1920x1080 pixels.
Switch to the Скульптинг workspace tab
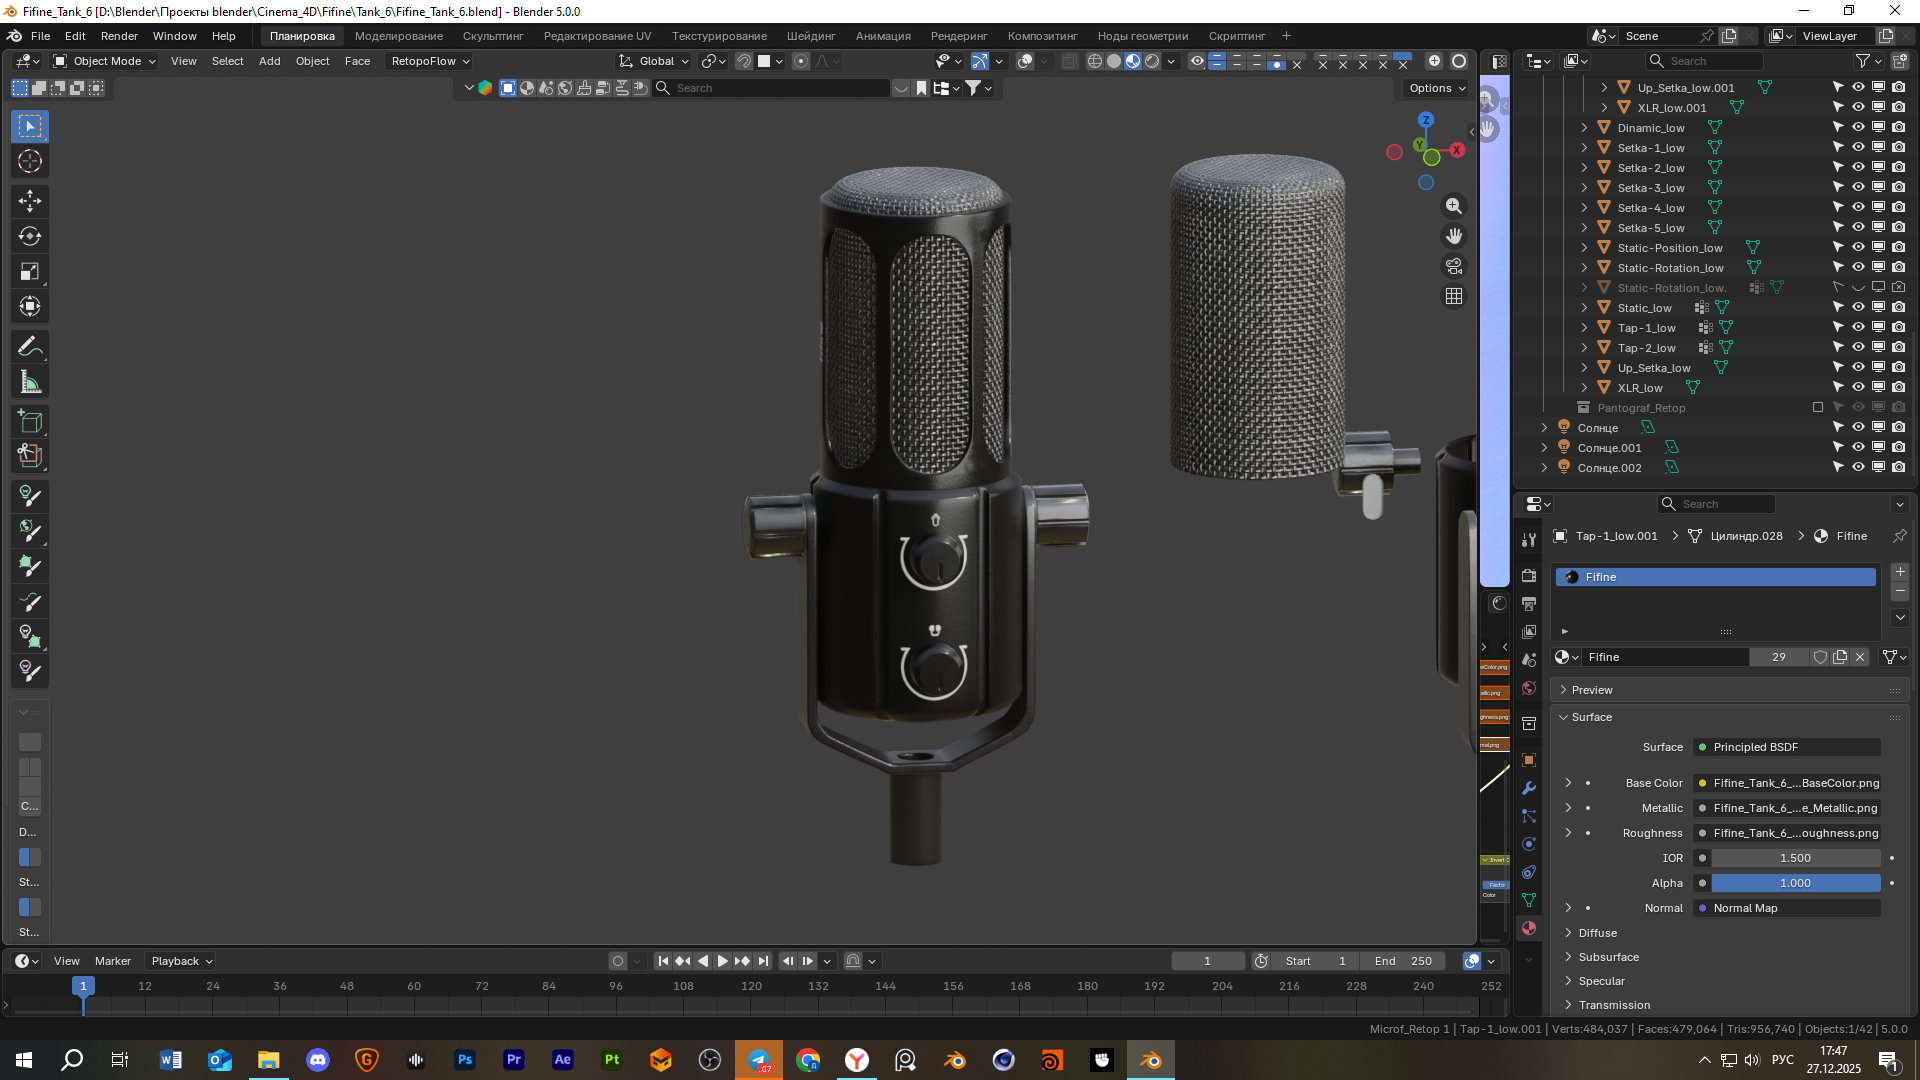point(493,36)
